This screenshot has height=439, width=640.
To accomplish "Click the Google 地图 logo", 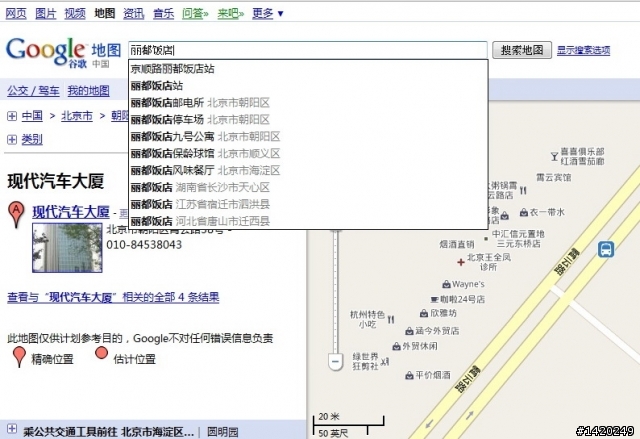I will tap(64, 52).
